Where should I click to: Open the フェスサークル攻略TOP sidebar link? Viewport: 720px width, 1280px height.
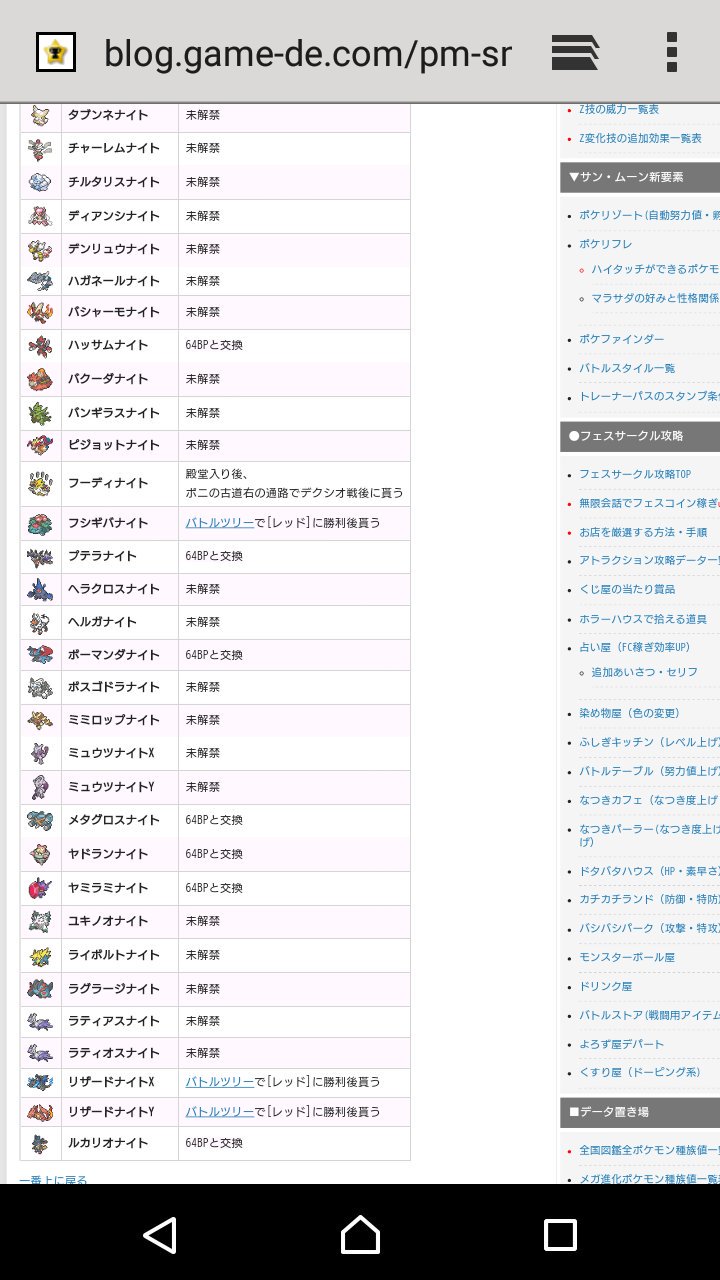pos(635,474)
